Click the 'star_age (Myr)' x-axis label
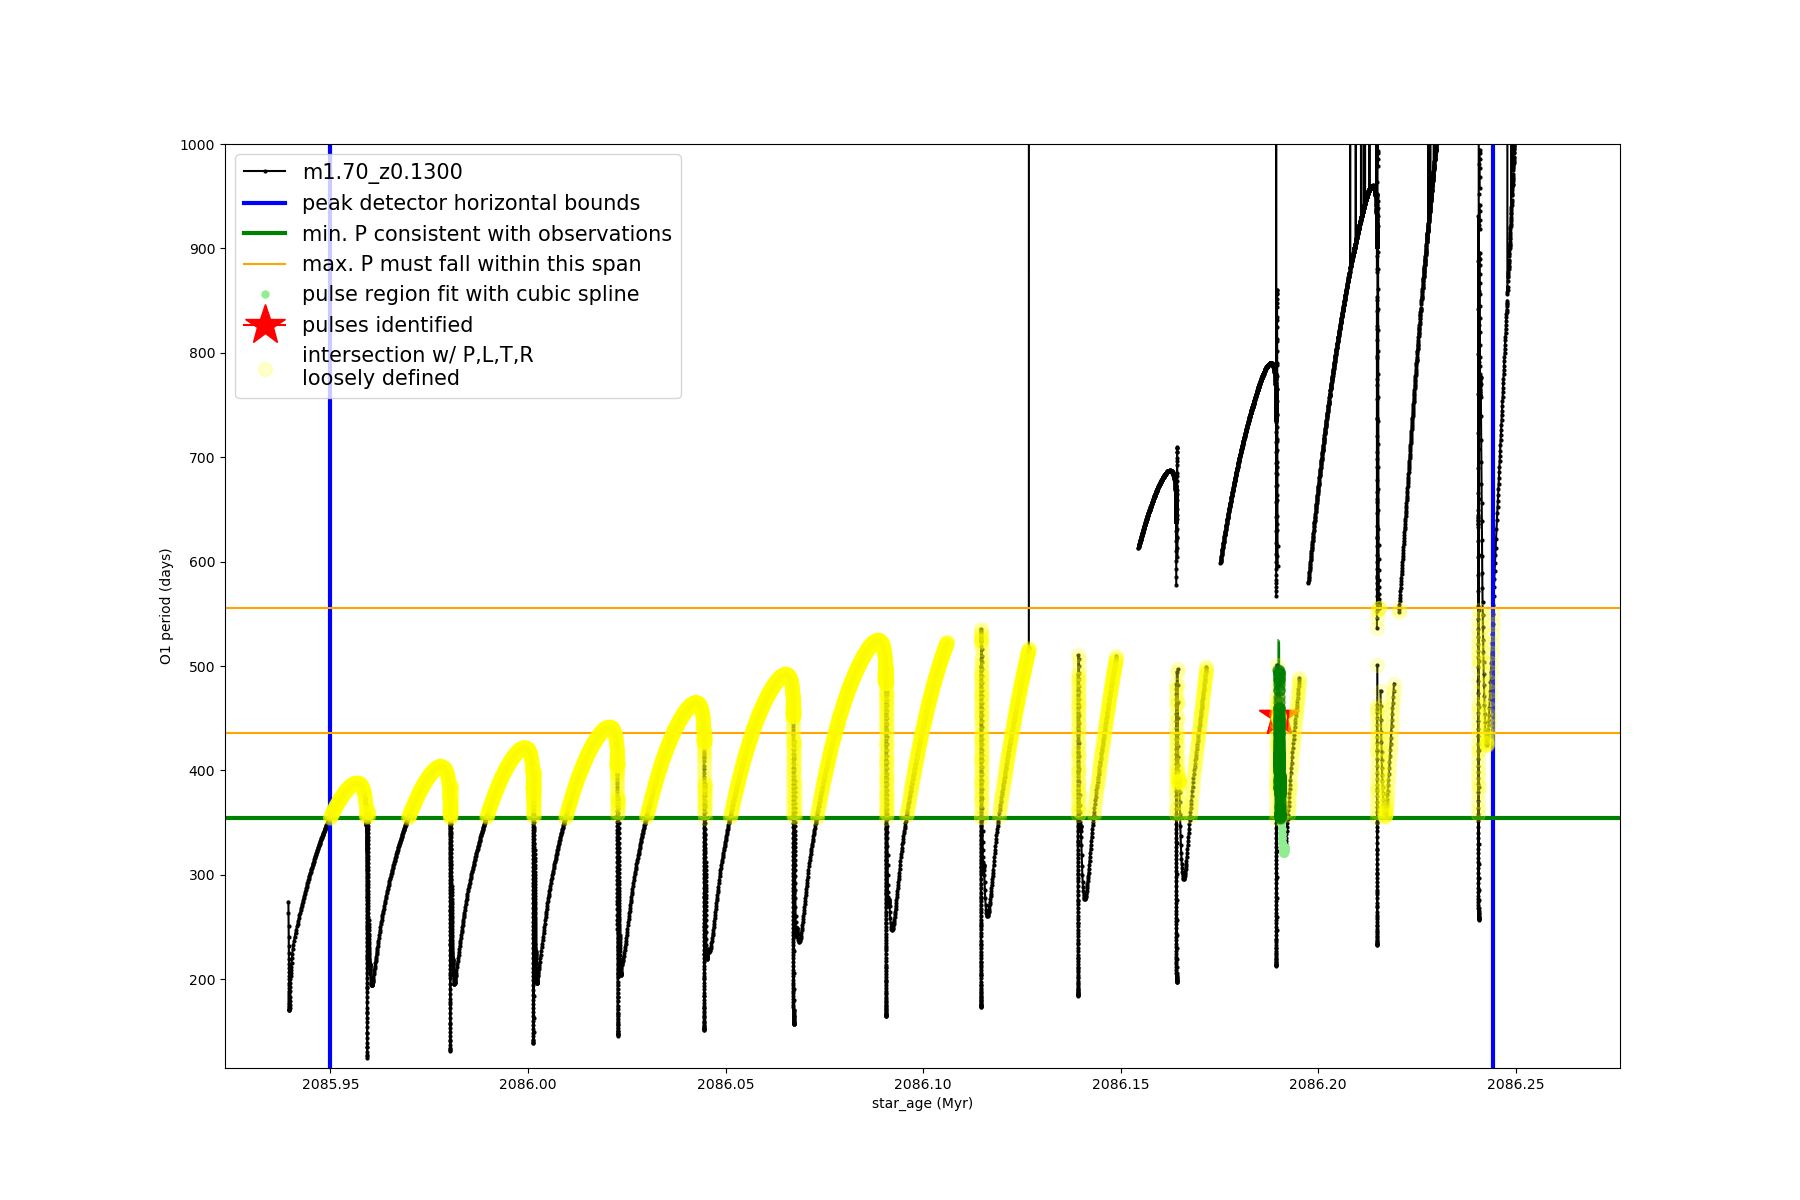Image resolution: width=1800 pixels, height=1200 pixels. [922, 1103]
